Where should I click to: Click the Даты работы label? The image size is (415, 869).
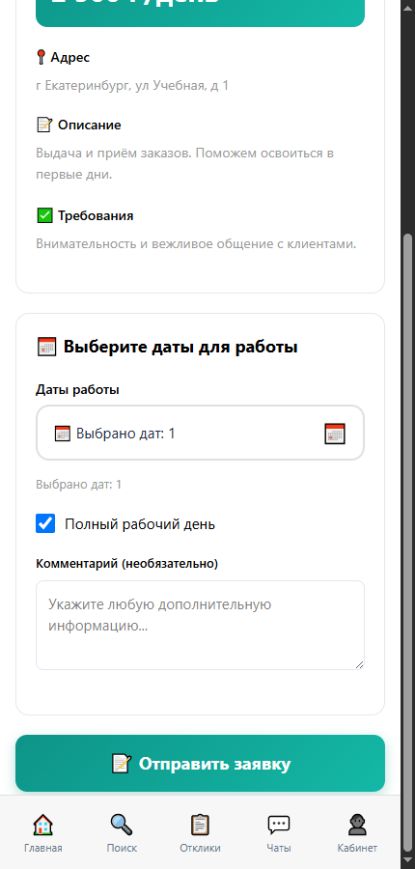[78, 390]
